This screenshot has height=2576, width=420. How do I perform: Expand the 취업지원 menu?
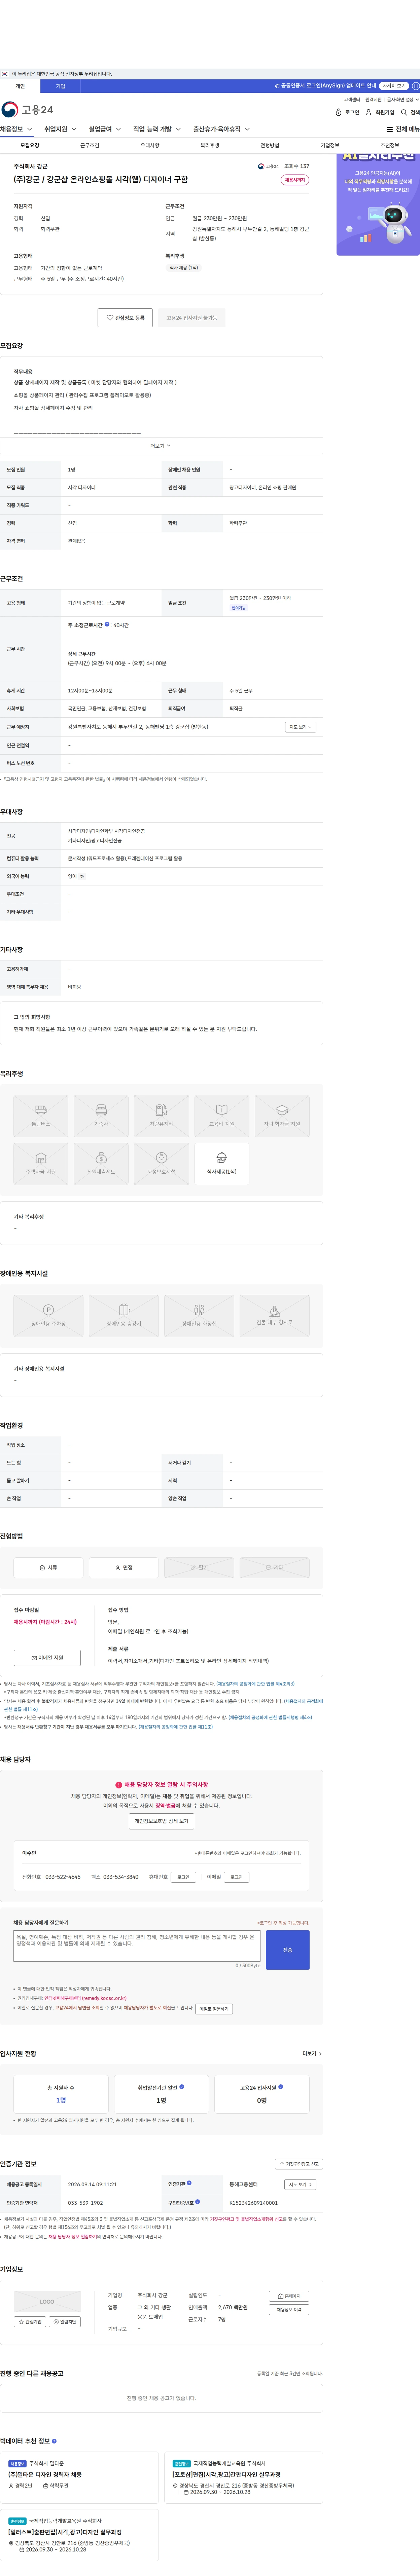click(x=60, y=129)
